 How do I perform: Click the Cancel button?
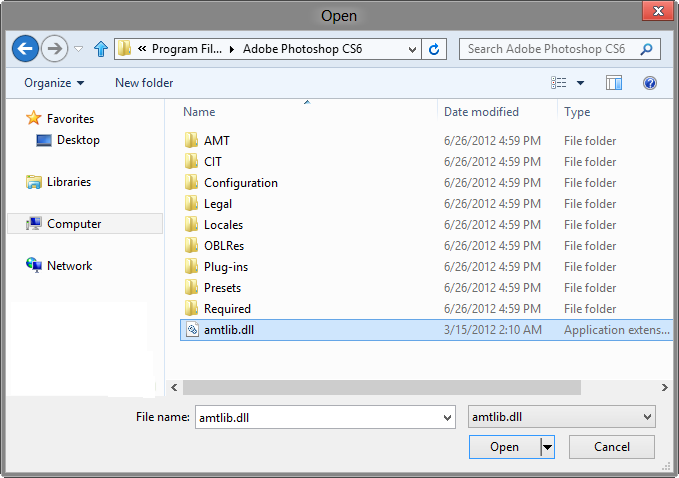(x=611, y=447)
